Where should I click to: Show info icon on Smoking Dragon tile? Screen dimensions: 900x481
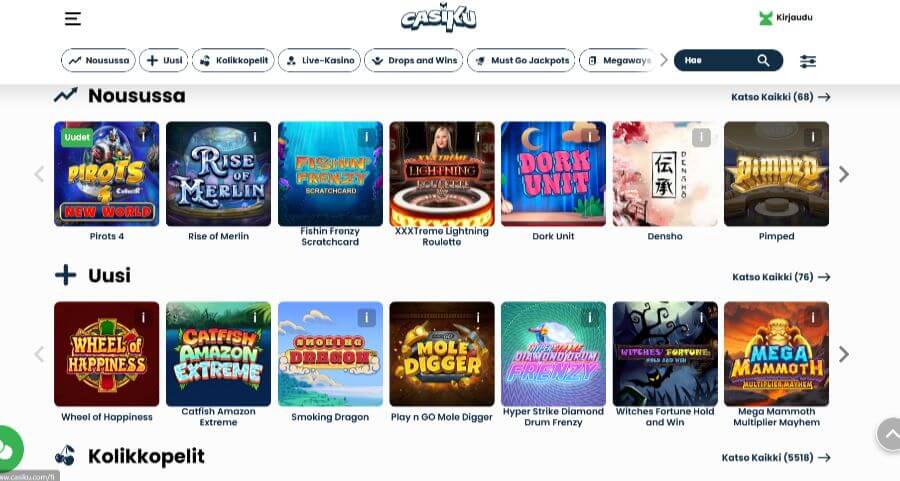pos(366,317)
